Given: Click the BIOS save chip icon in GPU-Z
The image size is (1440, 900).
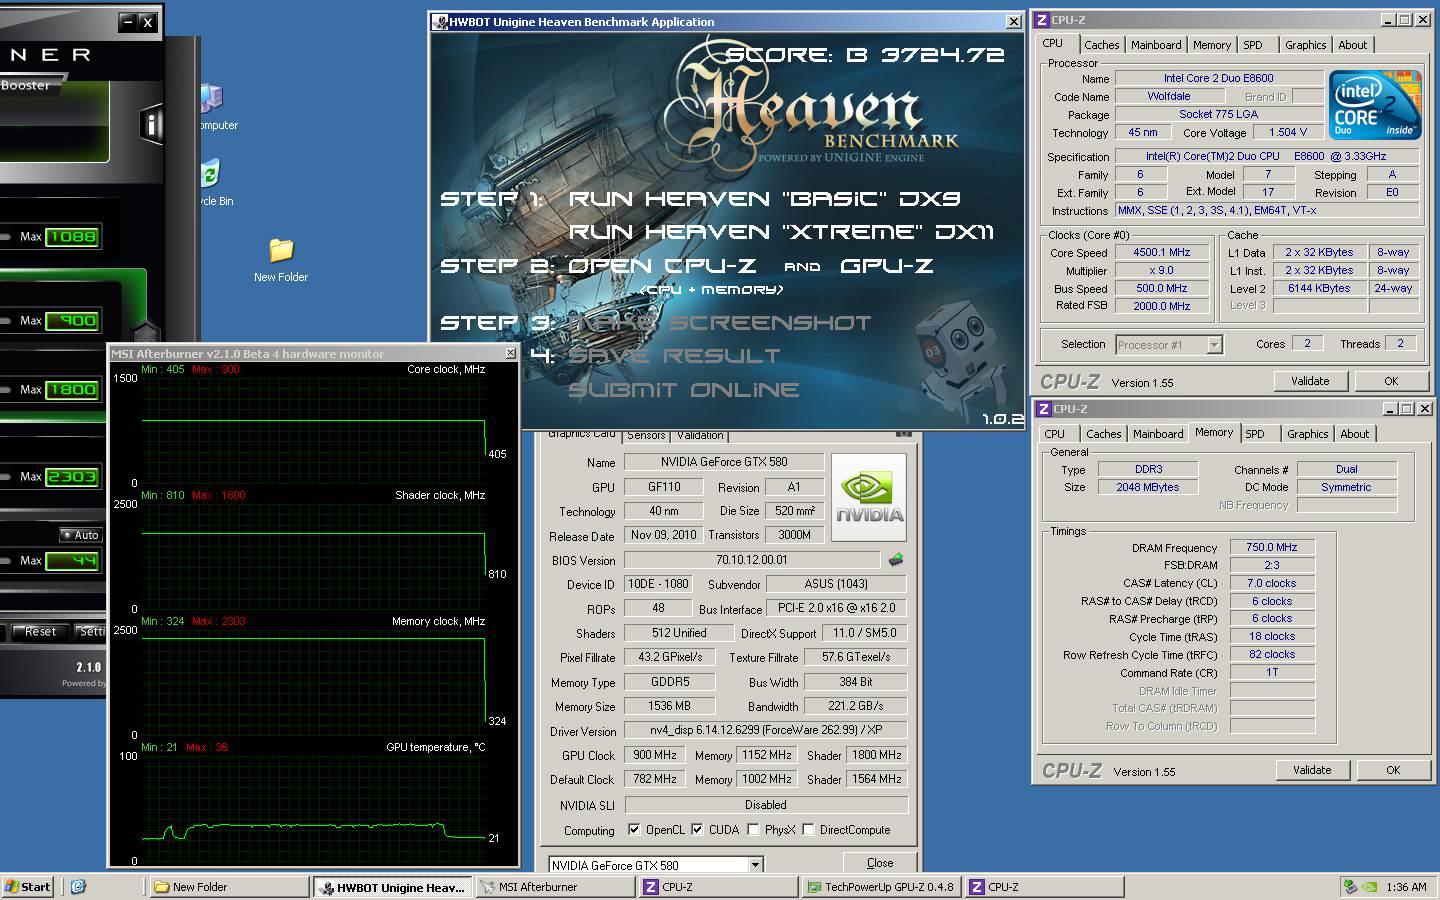Looking at the screenshot, I should (x=896, y=560).
